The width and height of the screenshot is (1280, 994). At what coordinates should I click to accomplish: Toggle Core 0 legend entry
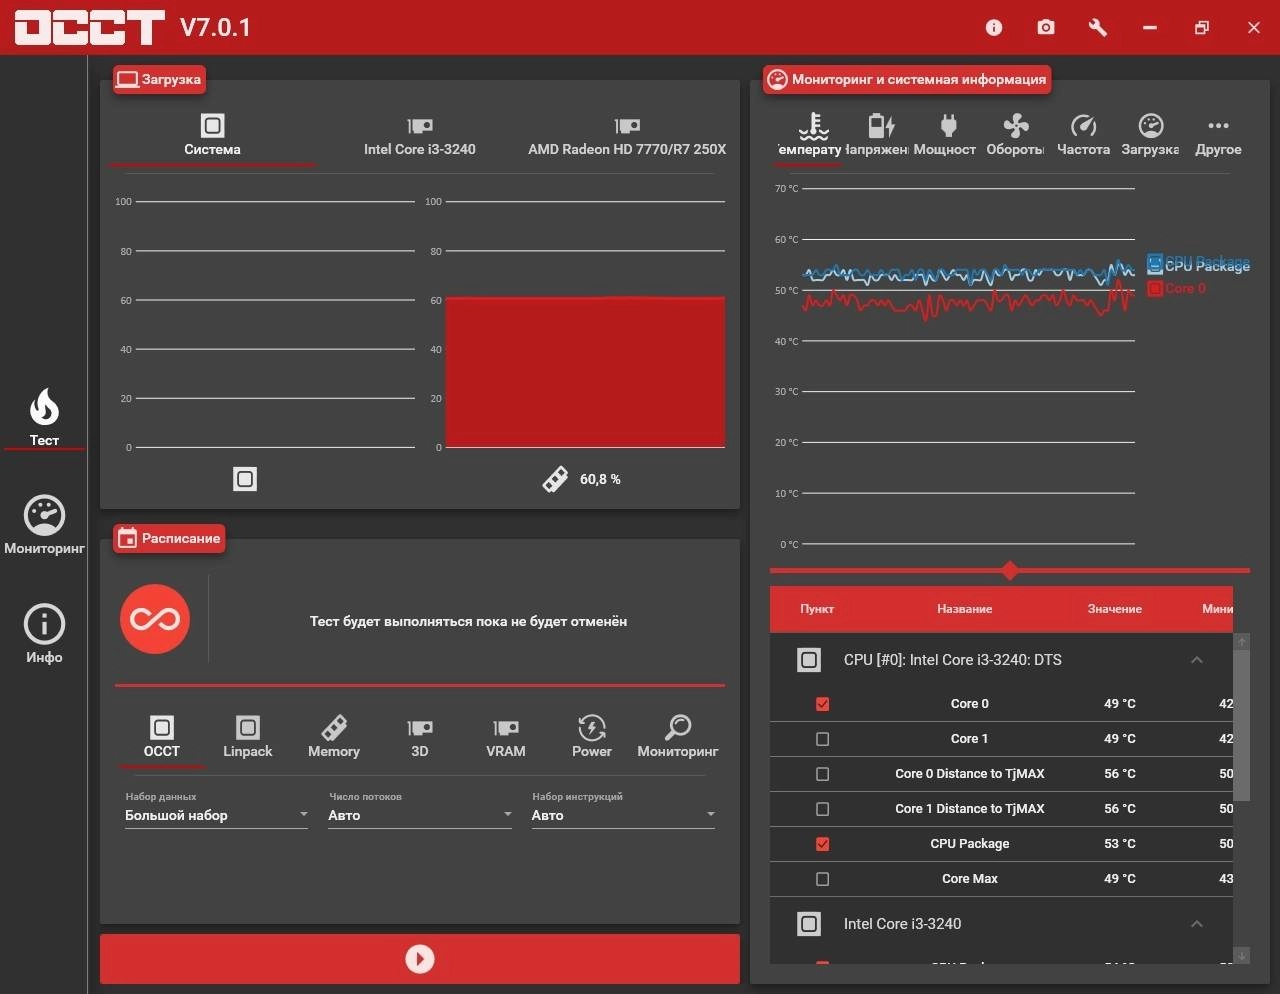tap(1177, 288)
